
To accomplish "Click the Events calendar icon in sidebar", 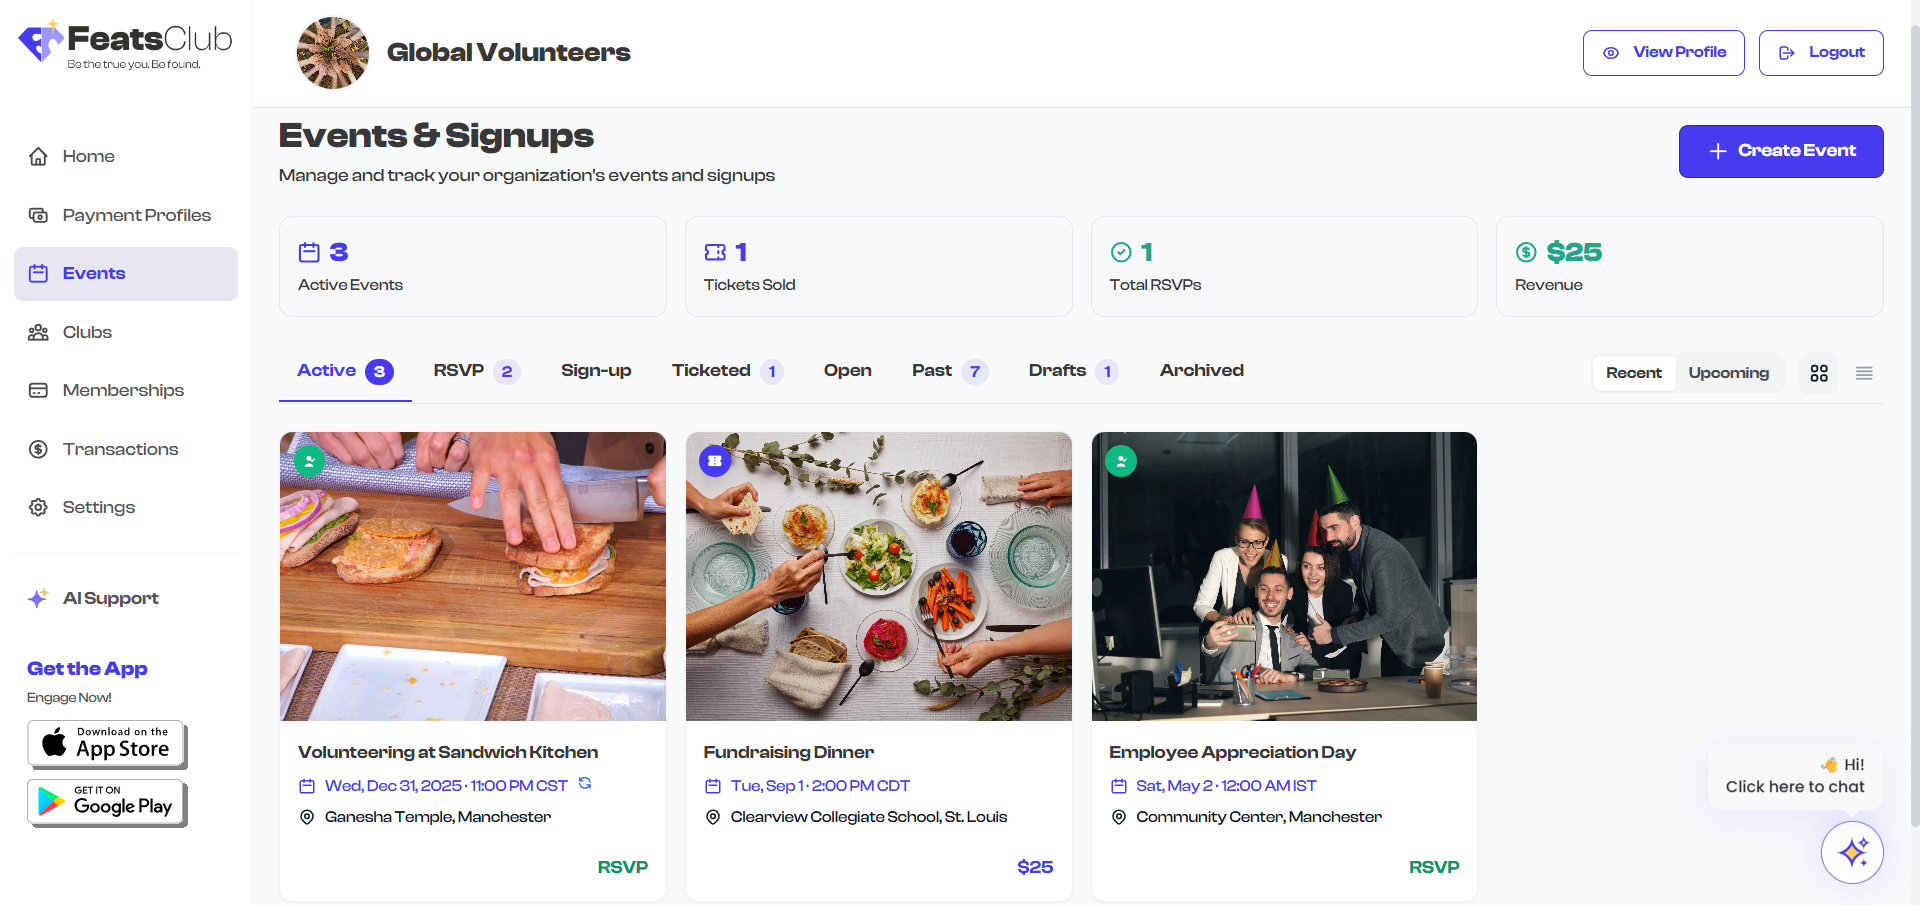I will pyautogui.click(x=38, y=273).
